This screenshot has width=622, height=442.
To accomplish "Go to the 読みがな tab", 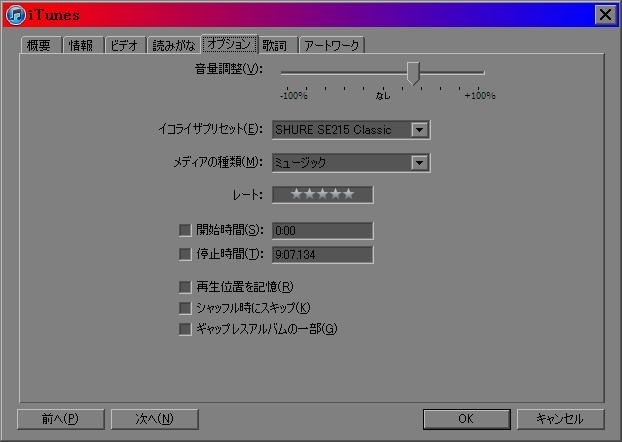I will (173, 45).
